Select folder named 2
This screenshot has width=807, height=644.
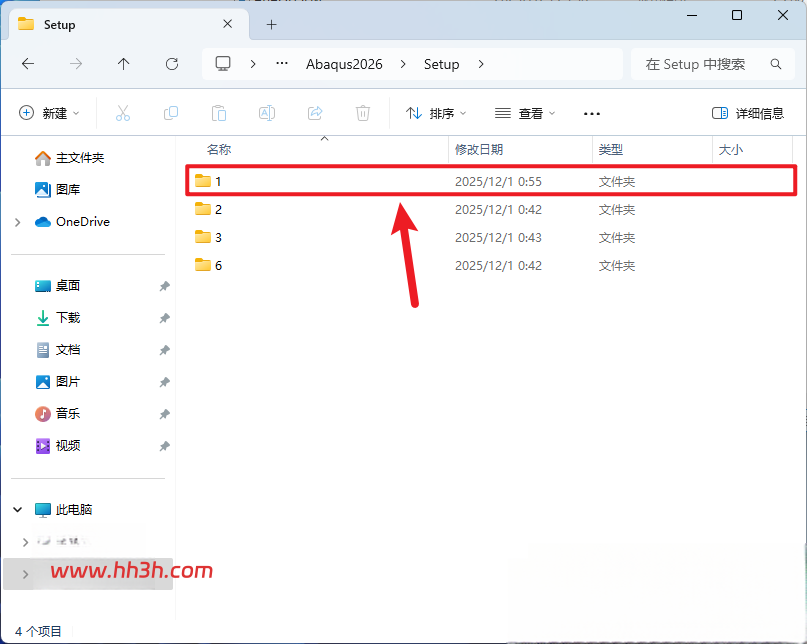(491, 209)
